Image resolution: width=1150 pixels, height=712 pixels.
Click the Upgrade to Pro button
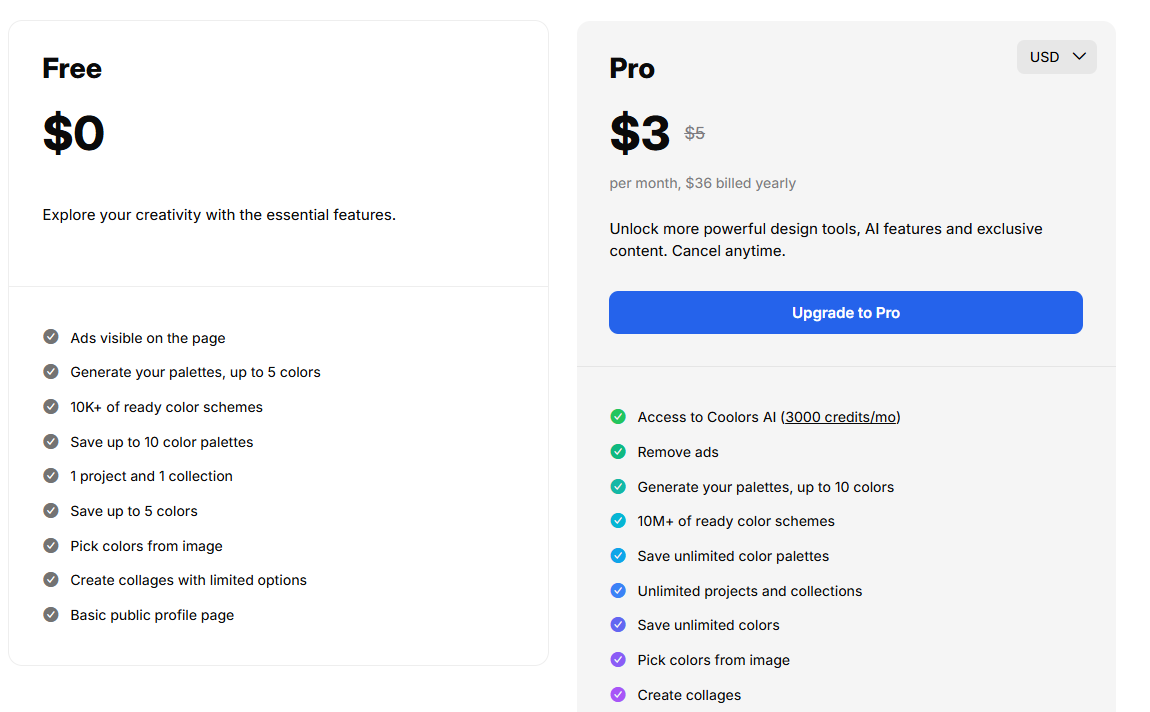point(845,312)
